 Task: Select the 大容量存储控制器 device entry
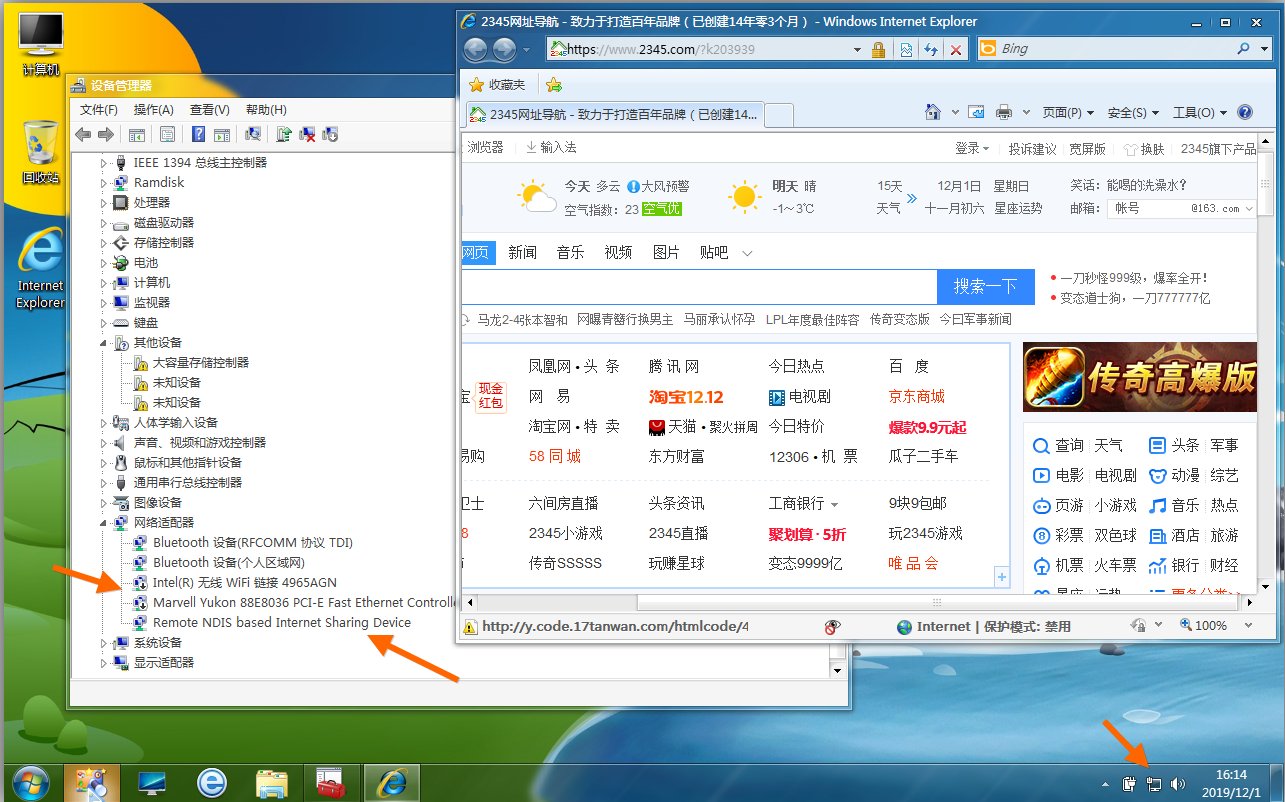pyautogui.click(x=200, y=362)
